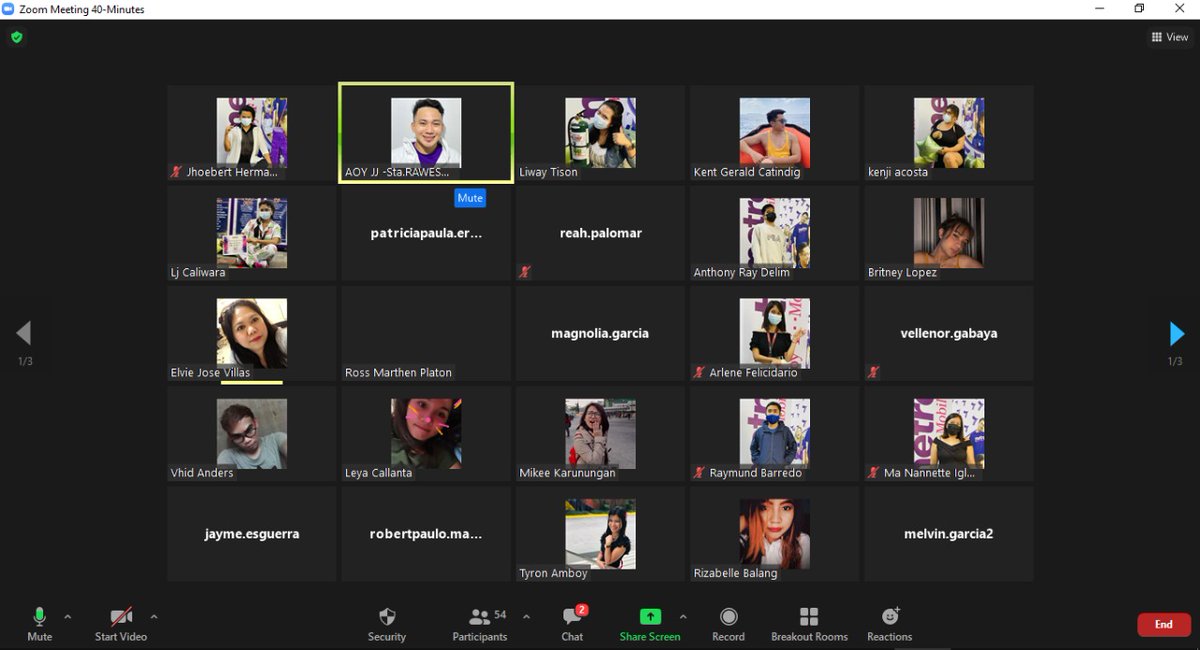Click reah.palomar participant tile
This screenshot has height=650, width=1200.
click(600, 233)
